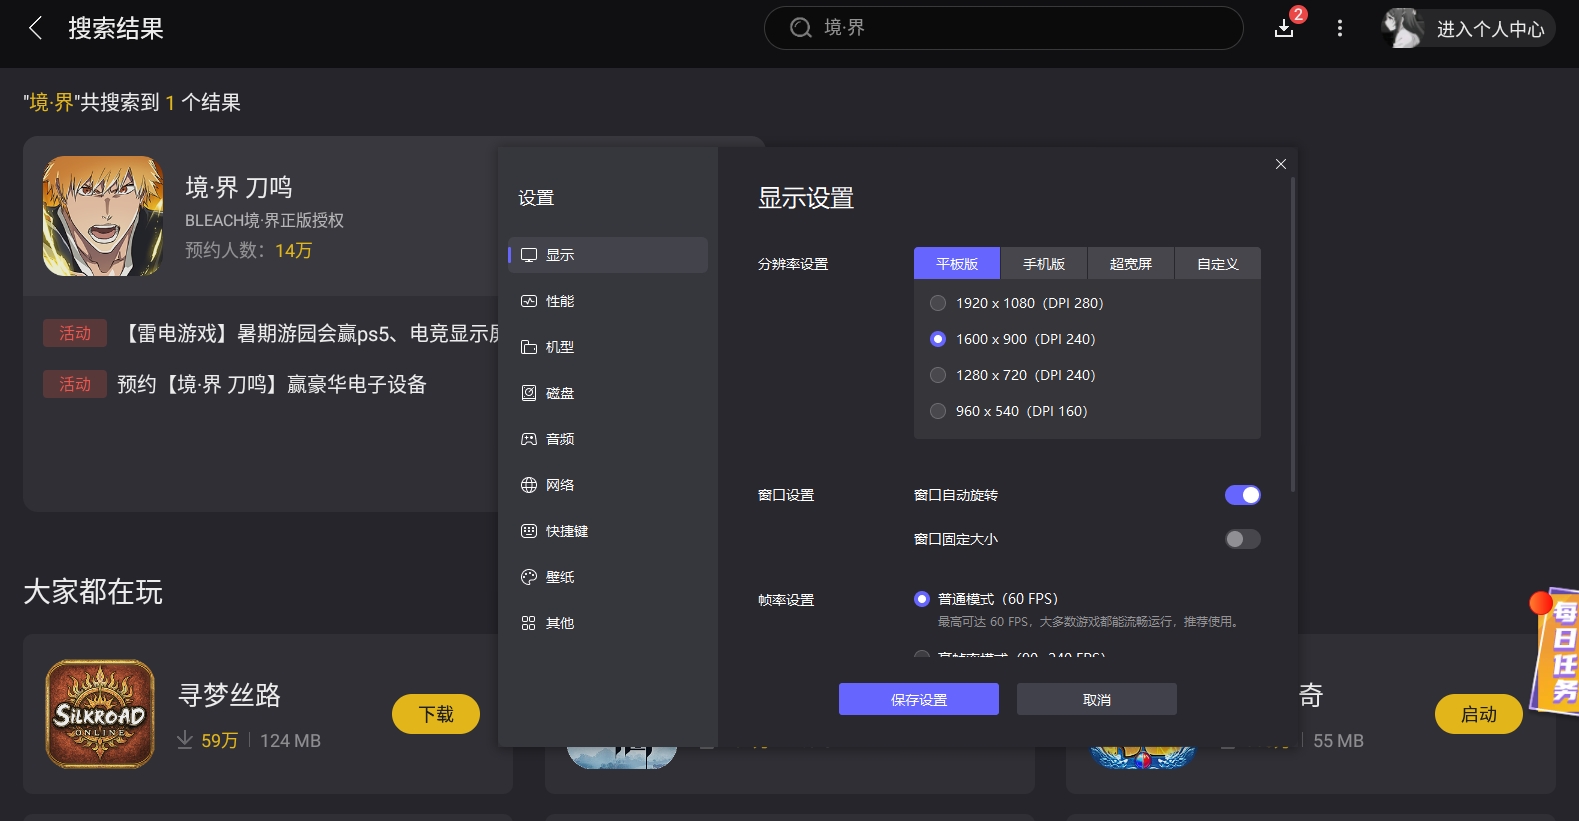Click the 寻梦丝路 game title
The width and height of the screenshot is (1579, 821).
point(229,695)
